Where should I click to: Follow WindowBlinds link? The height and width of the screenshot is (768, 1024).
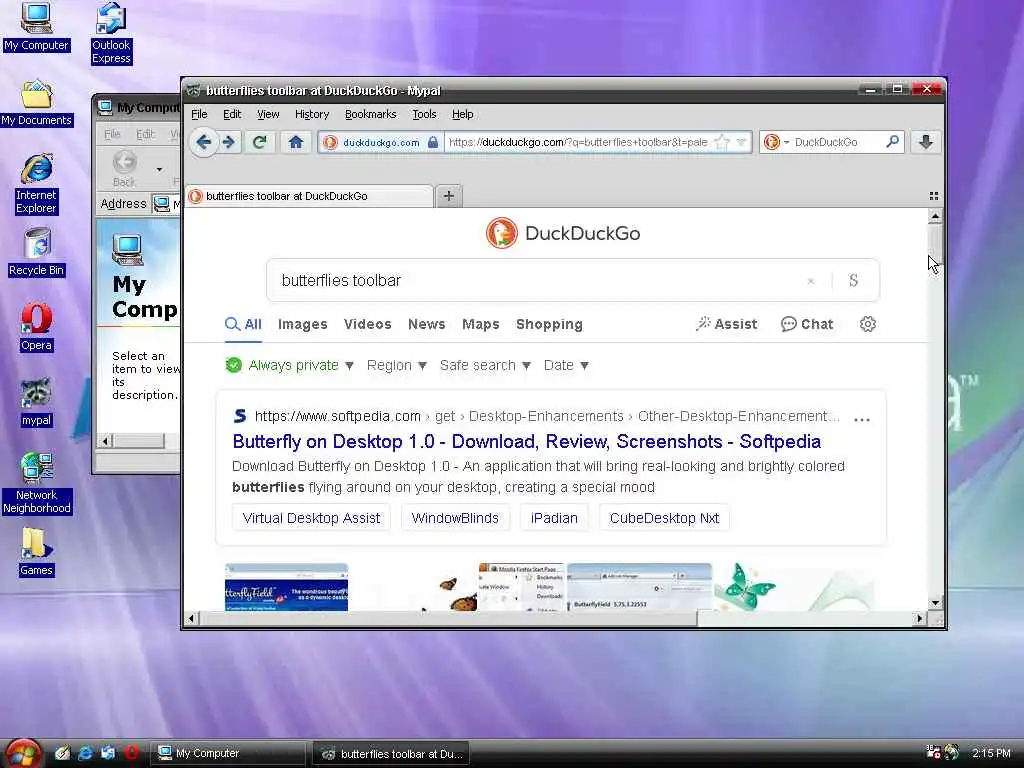455,518
